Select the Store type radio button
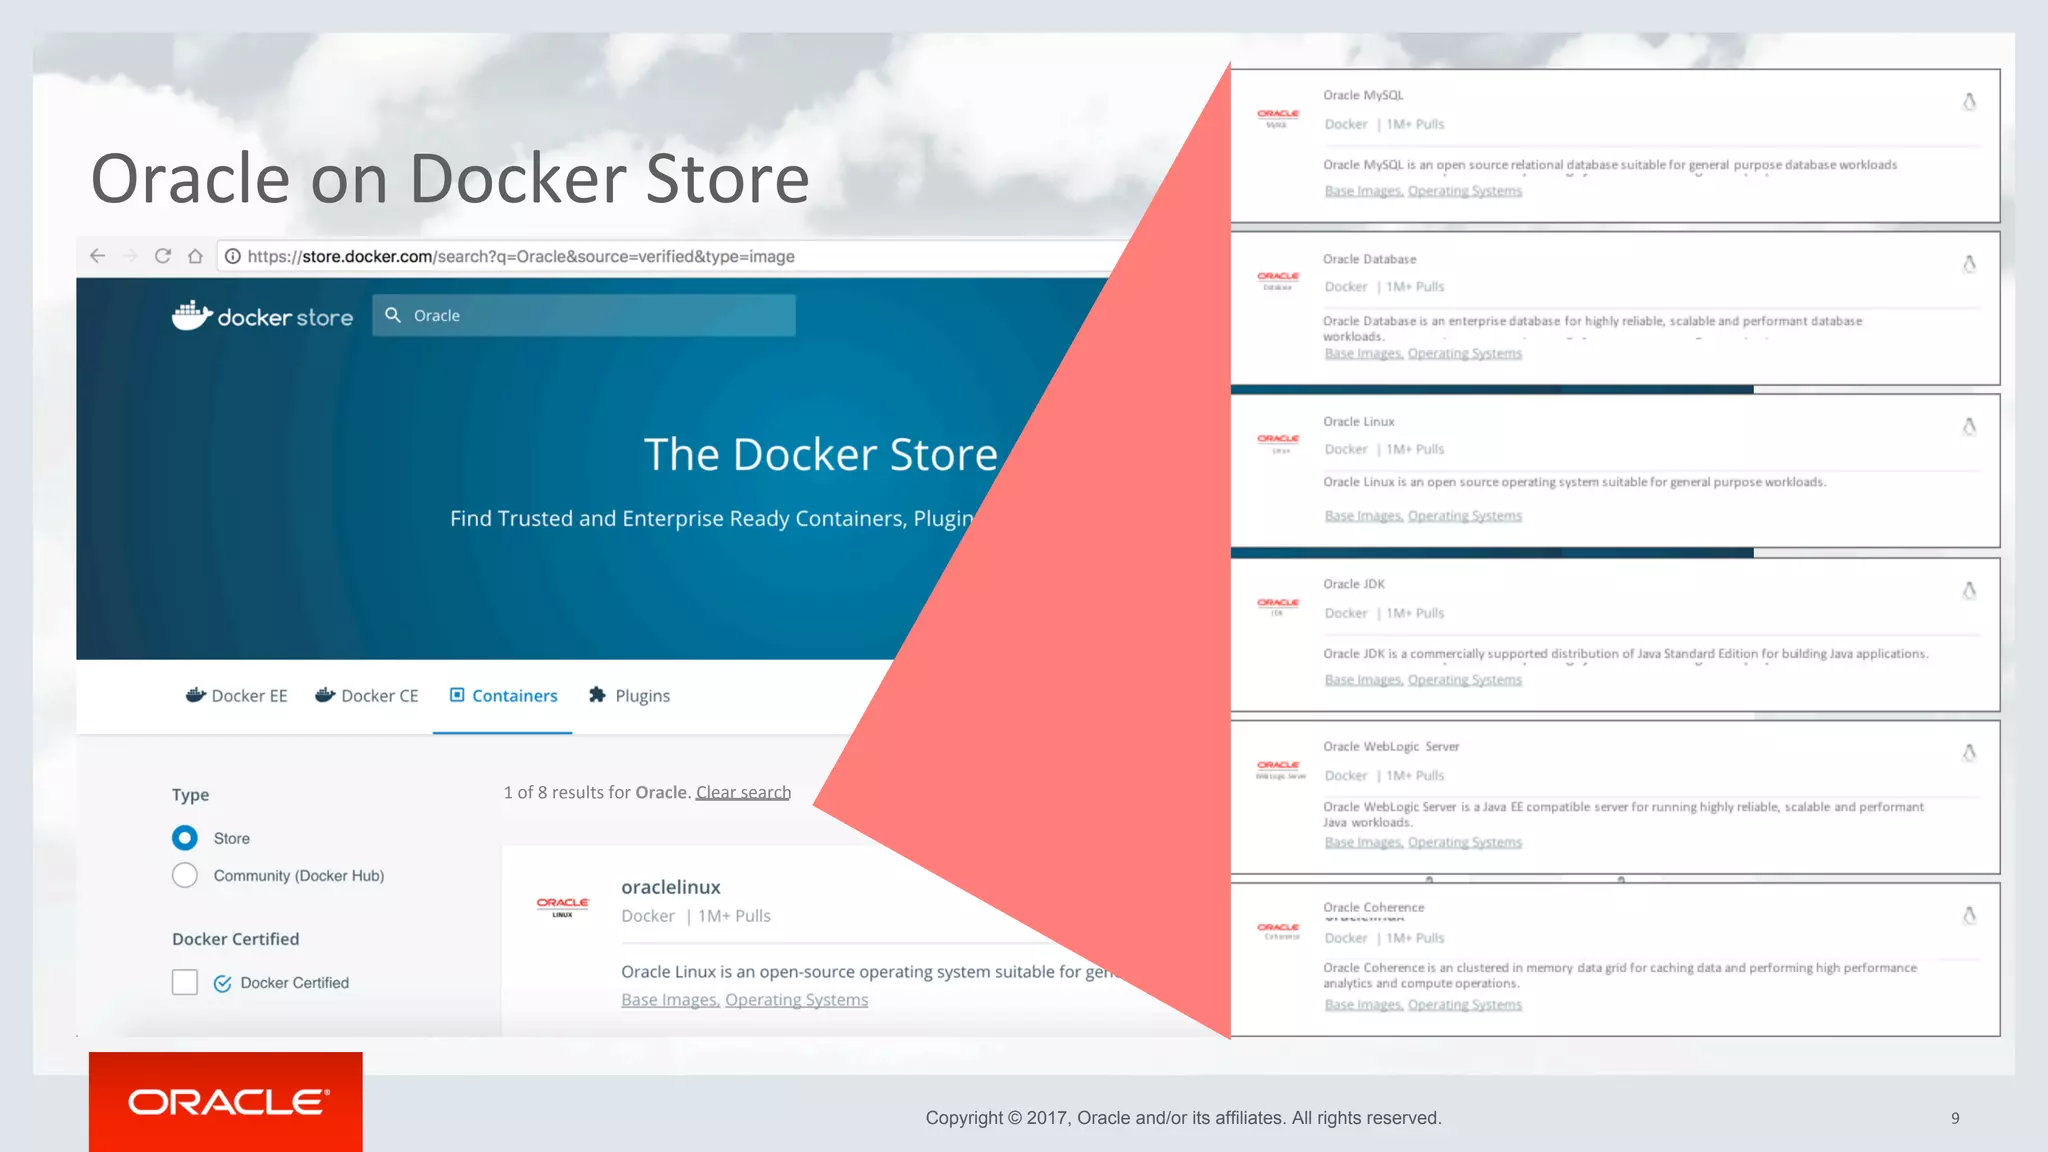 click(185, 838)
